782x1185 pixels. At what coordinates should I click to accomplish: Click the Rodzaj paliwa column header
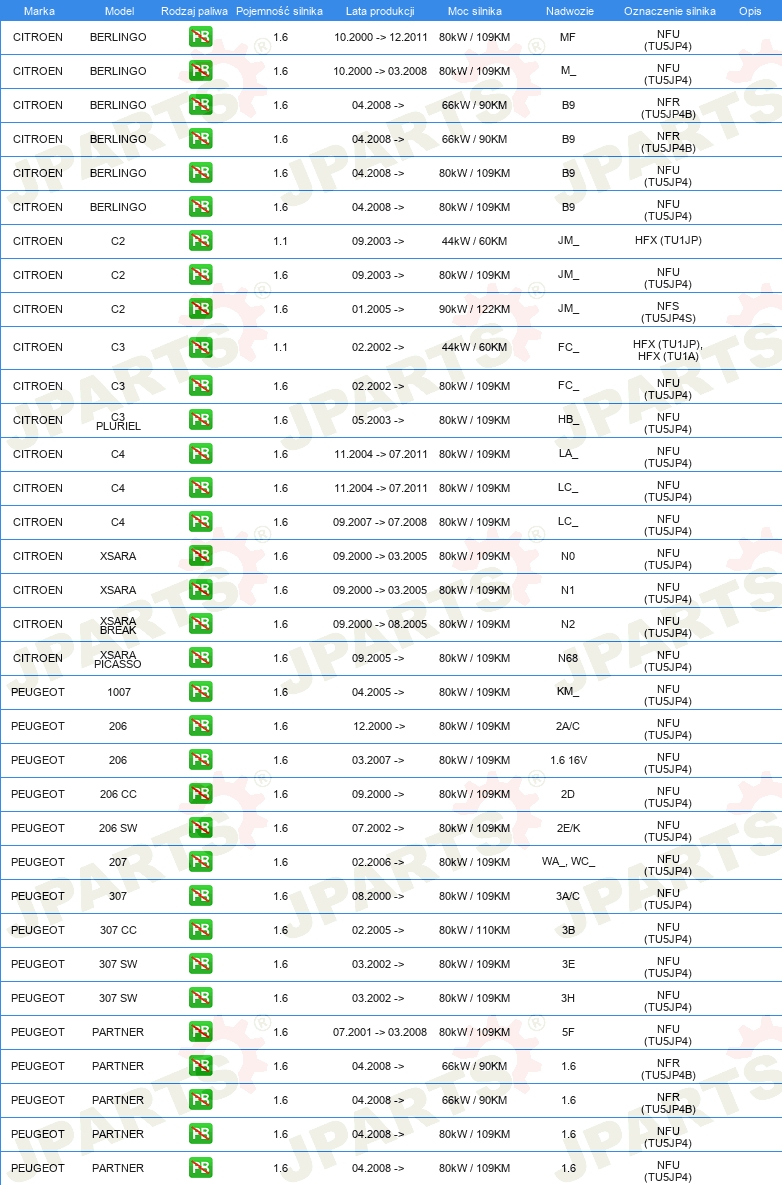coord(194,11)
